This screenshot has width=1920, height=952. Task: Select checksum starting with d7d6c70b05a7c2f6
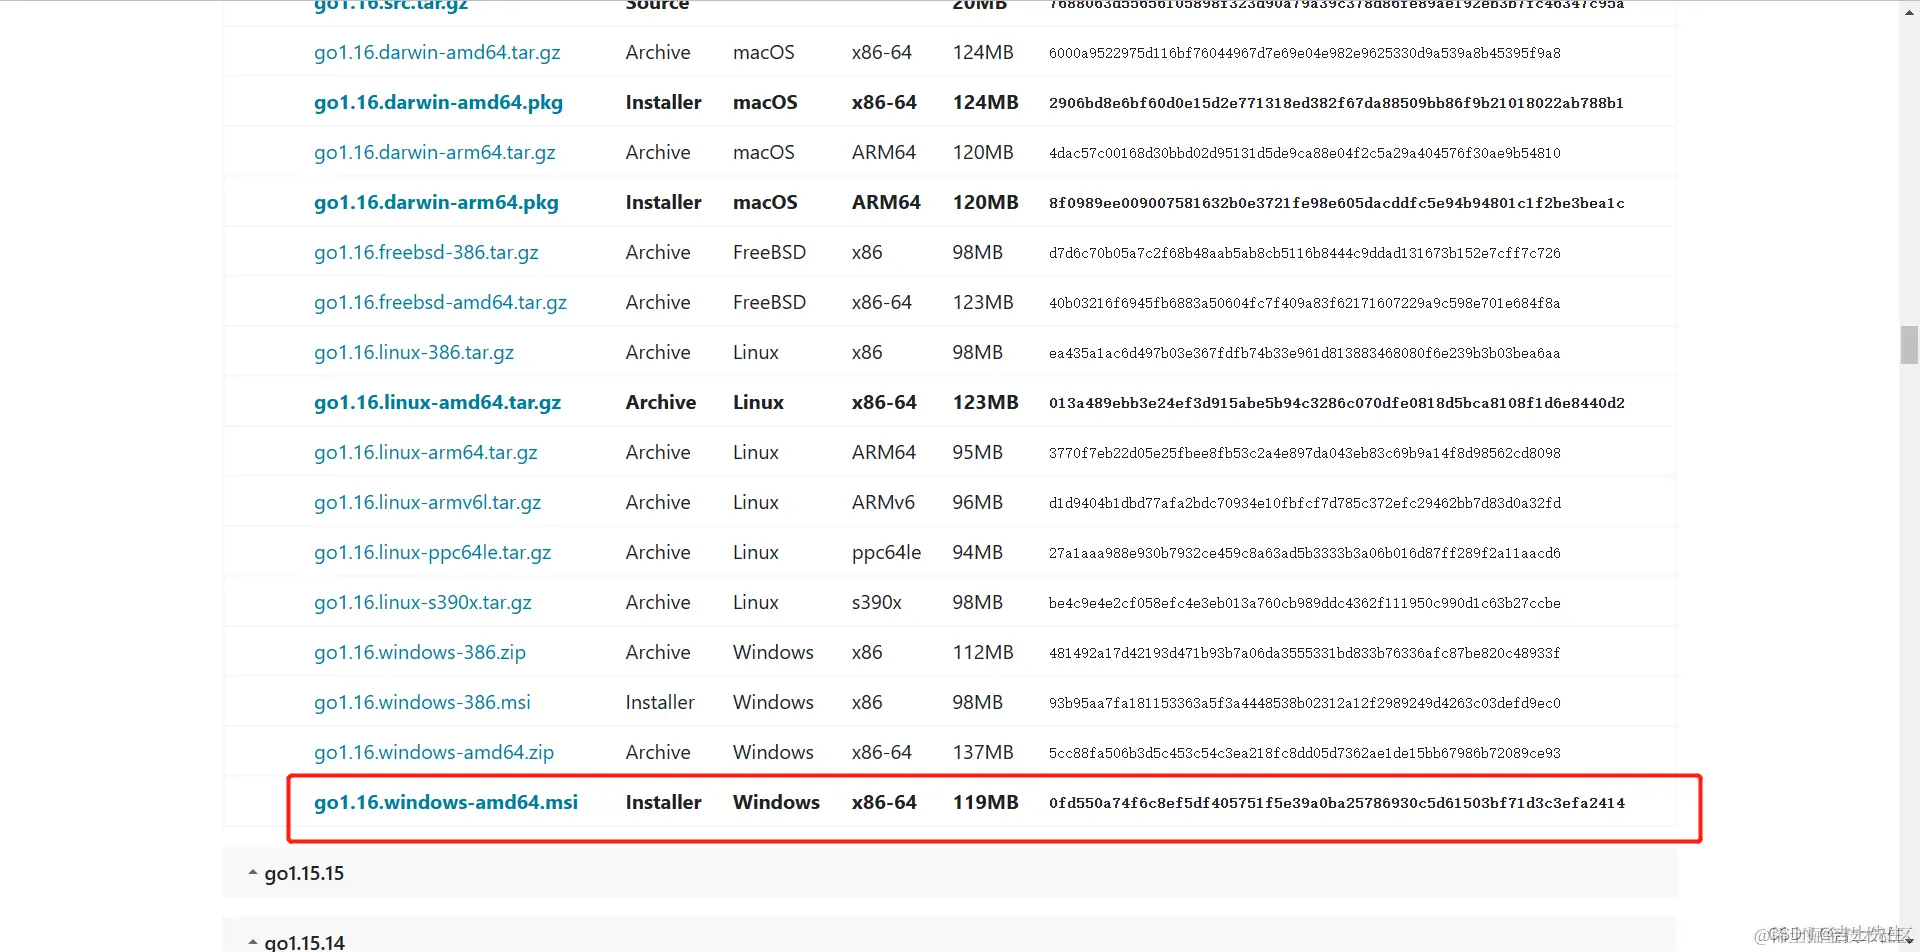(x=1305, y=253)
